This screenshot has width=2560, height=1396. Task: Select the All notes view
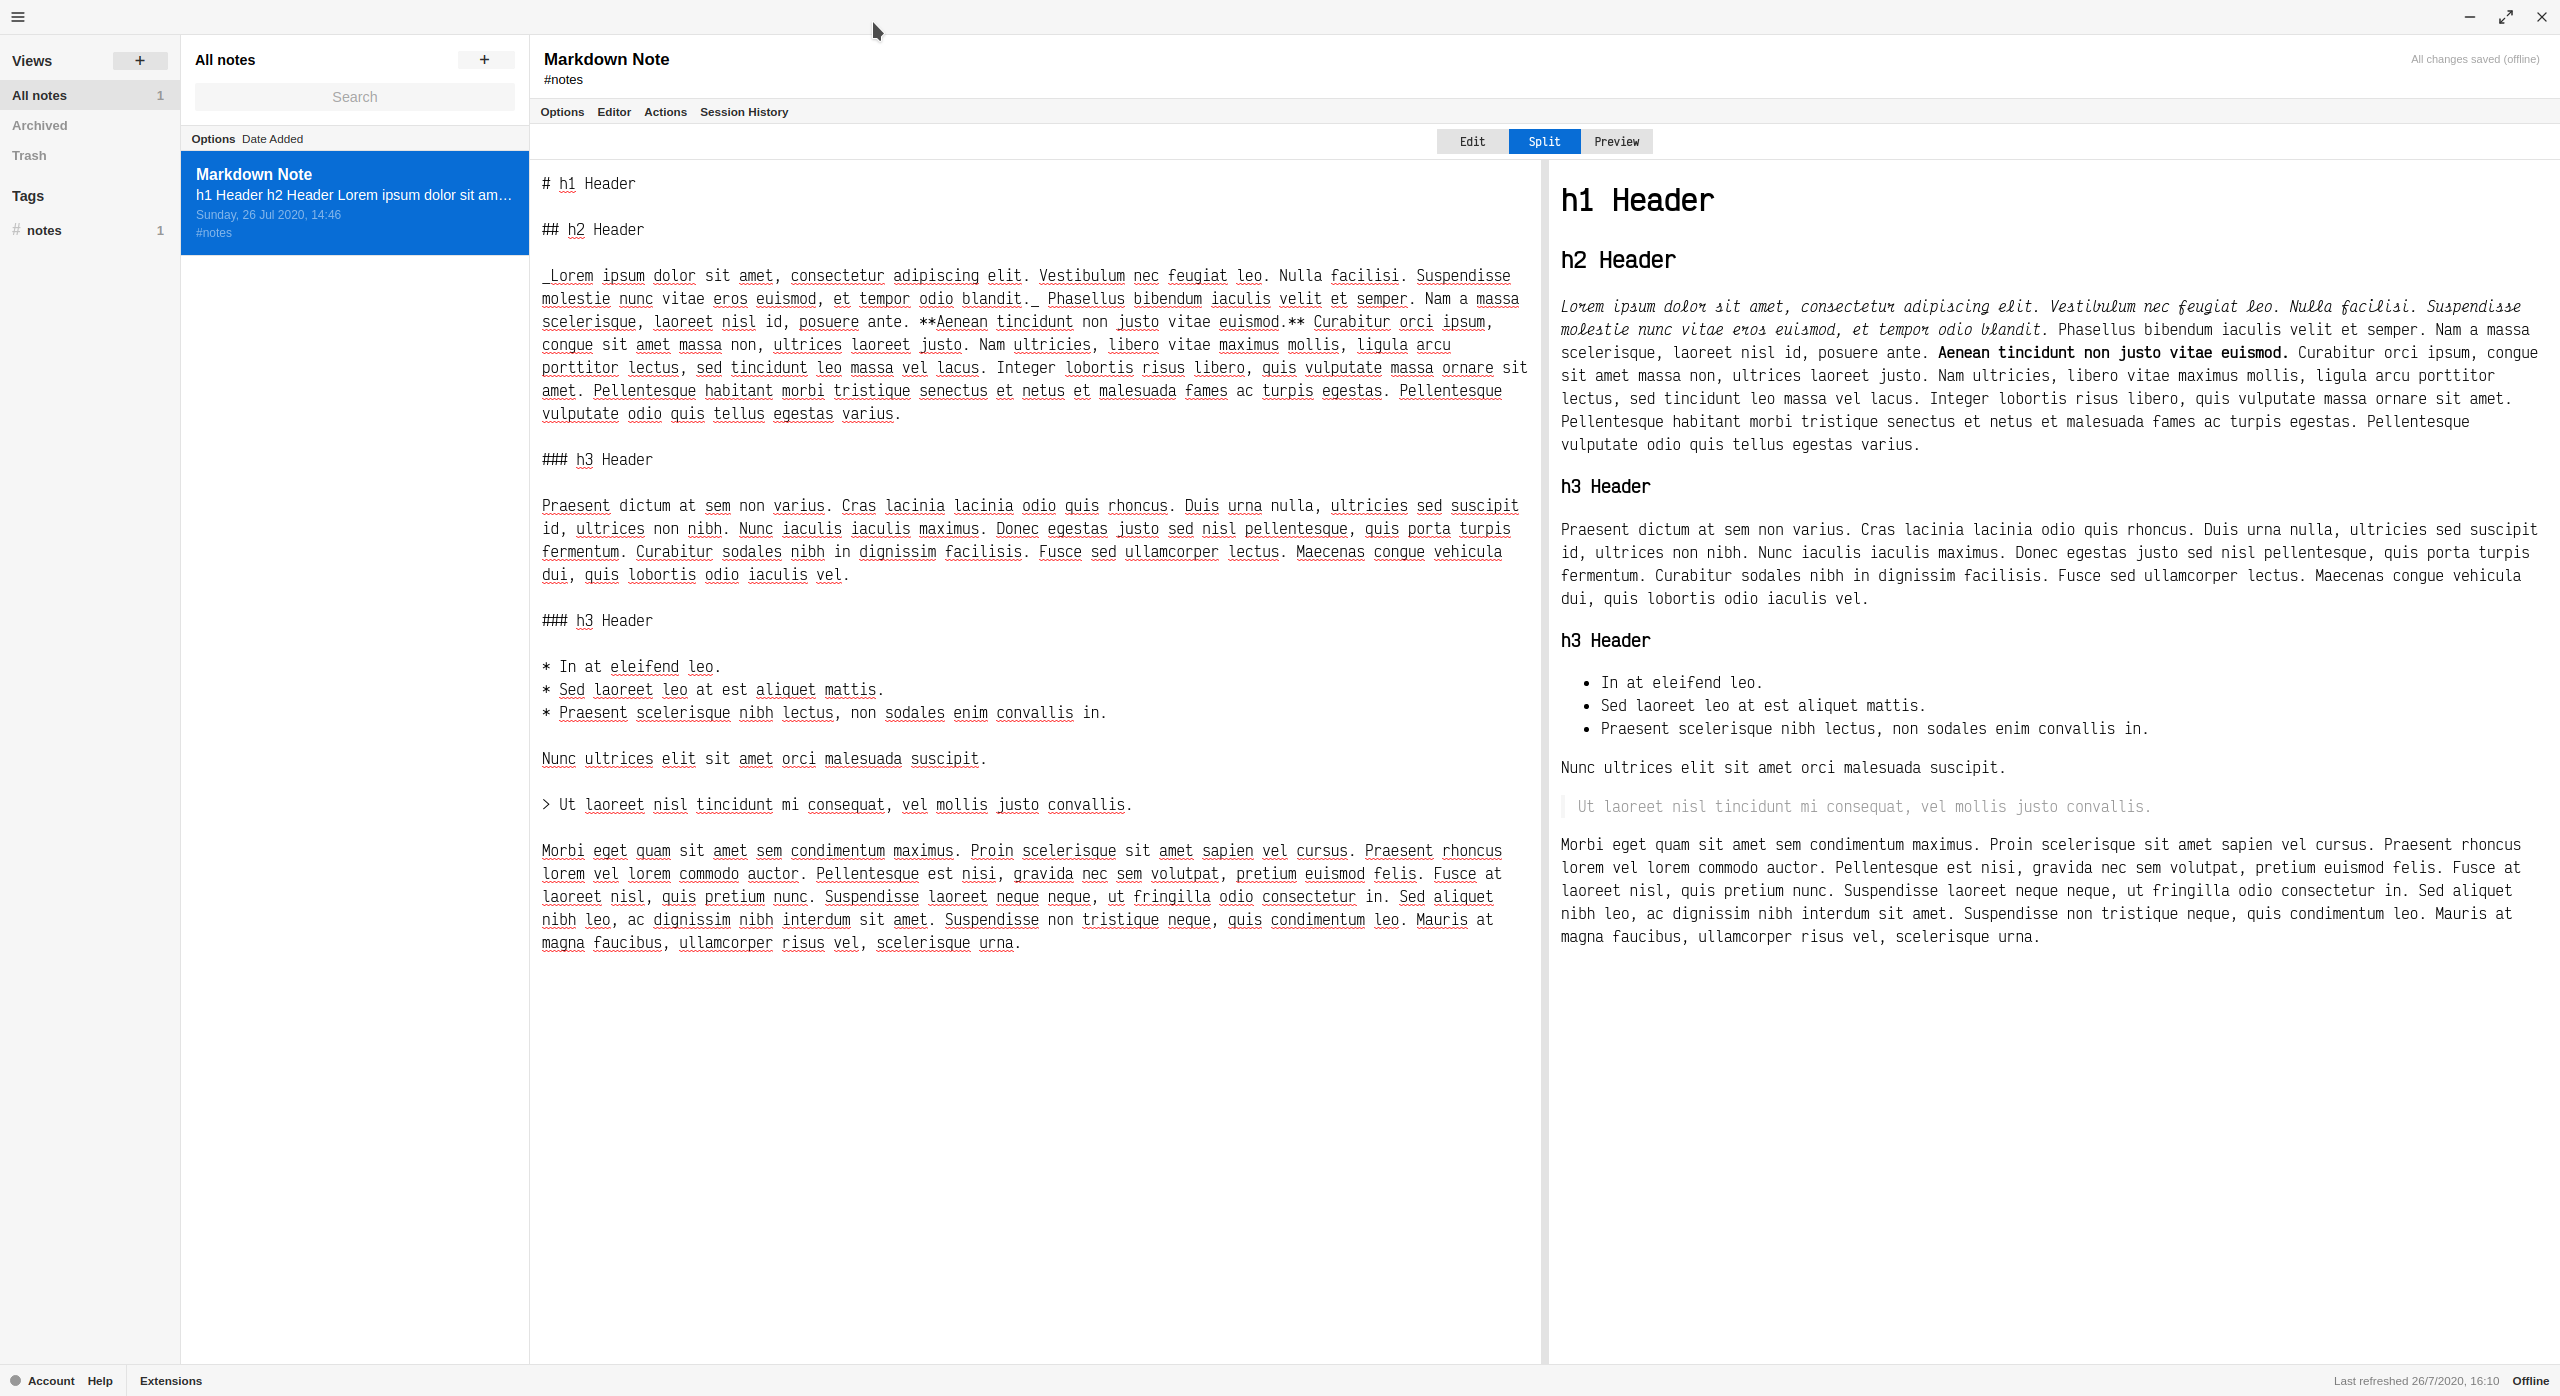tap(90, 96)
